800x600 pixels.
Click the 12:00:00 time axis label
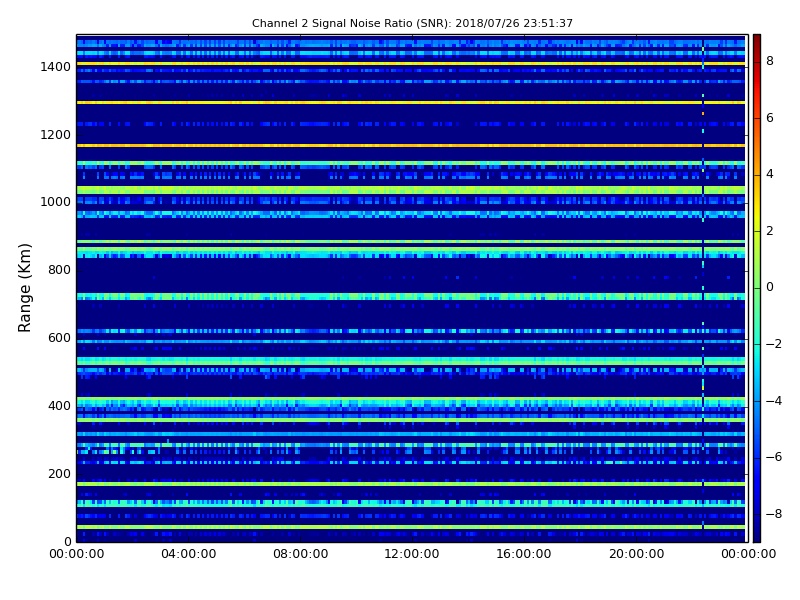[412, 554]
